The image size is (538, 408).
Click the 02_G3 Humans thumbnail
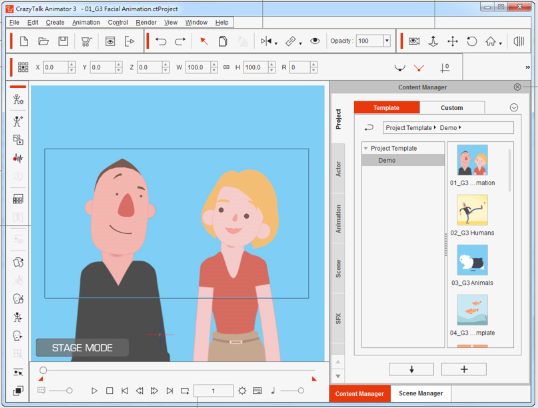click(x=472, y=210)
